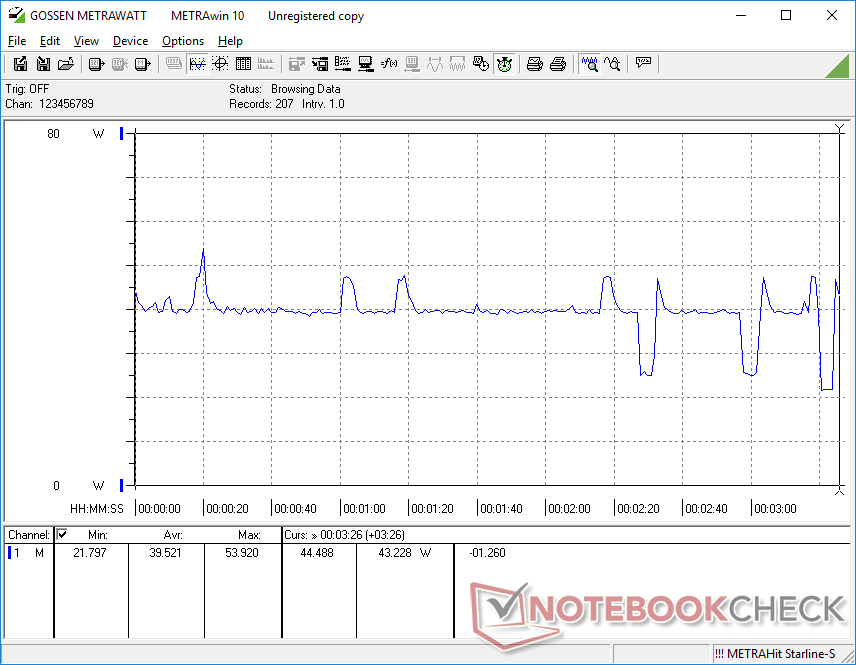Click the cursor arrow at graph top right

click(x=839, y=128)
